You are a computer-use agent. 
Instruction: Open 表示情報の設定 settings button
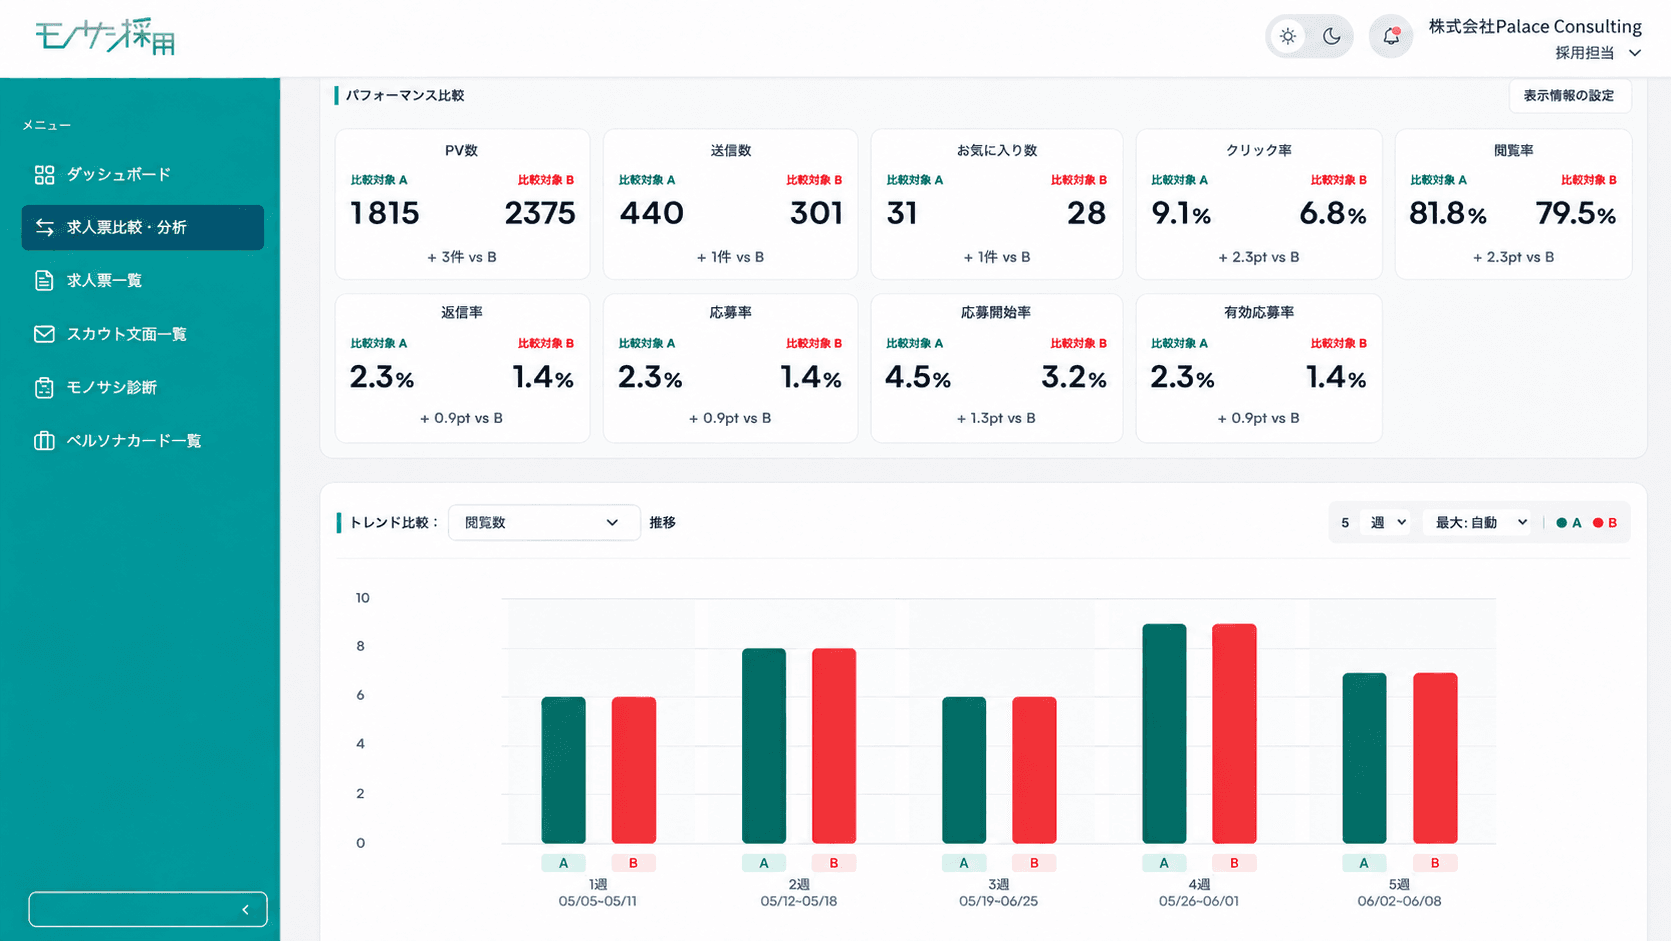(1569, 96)
